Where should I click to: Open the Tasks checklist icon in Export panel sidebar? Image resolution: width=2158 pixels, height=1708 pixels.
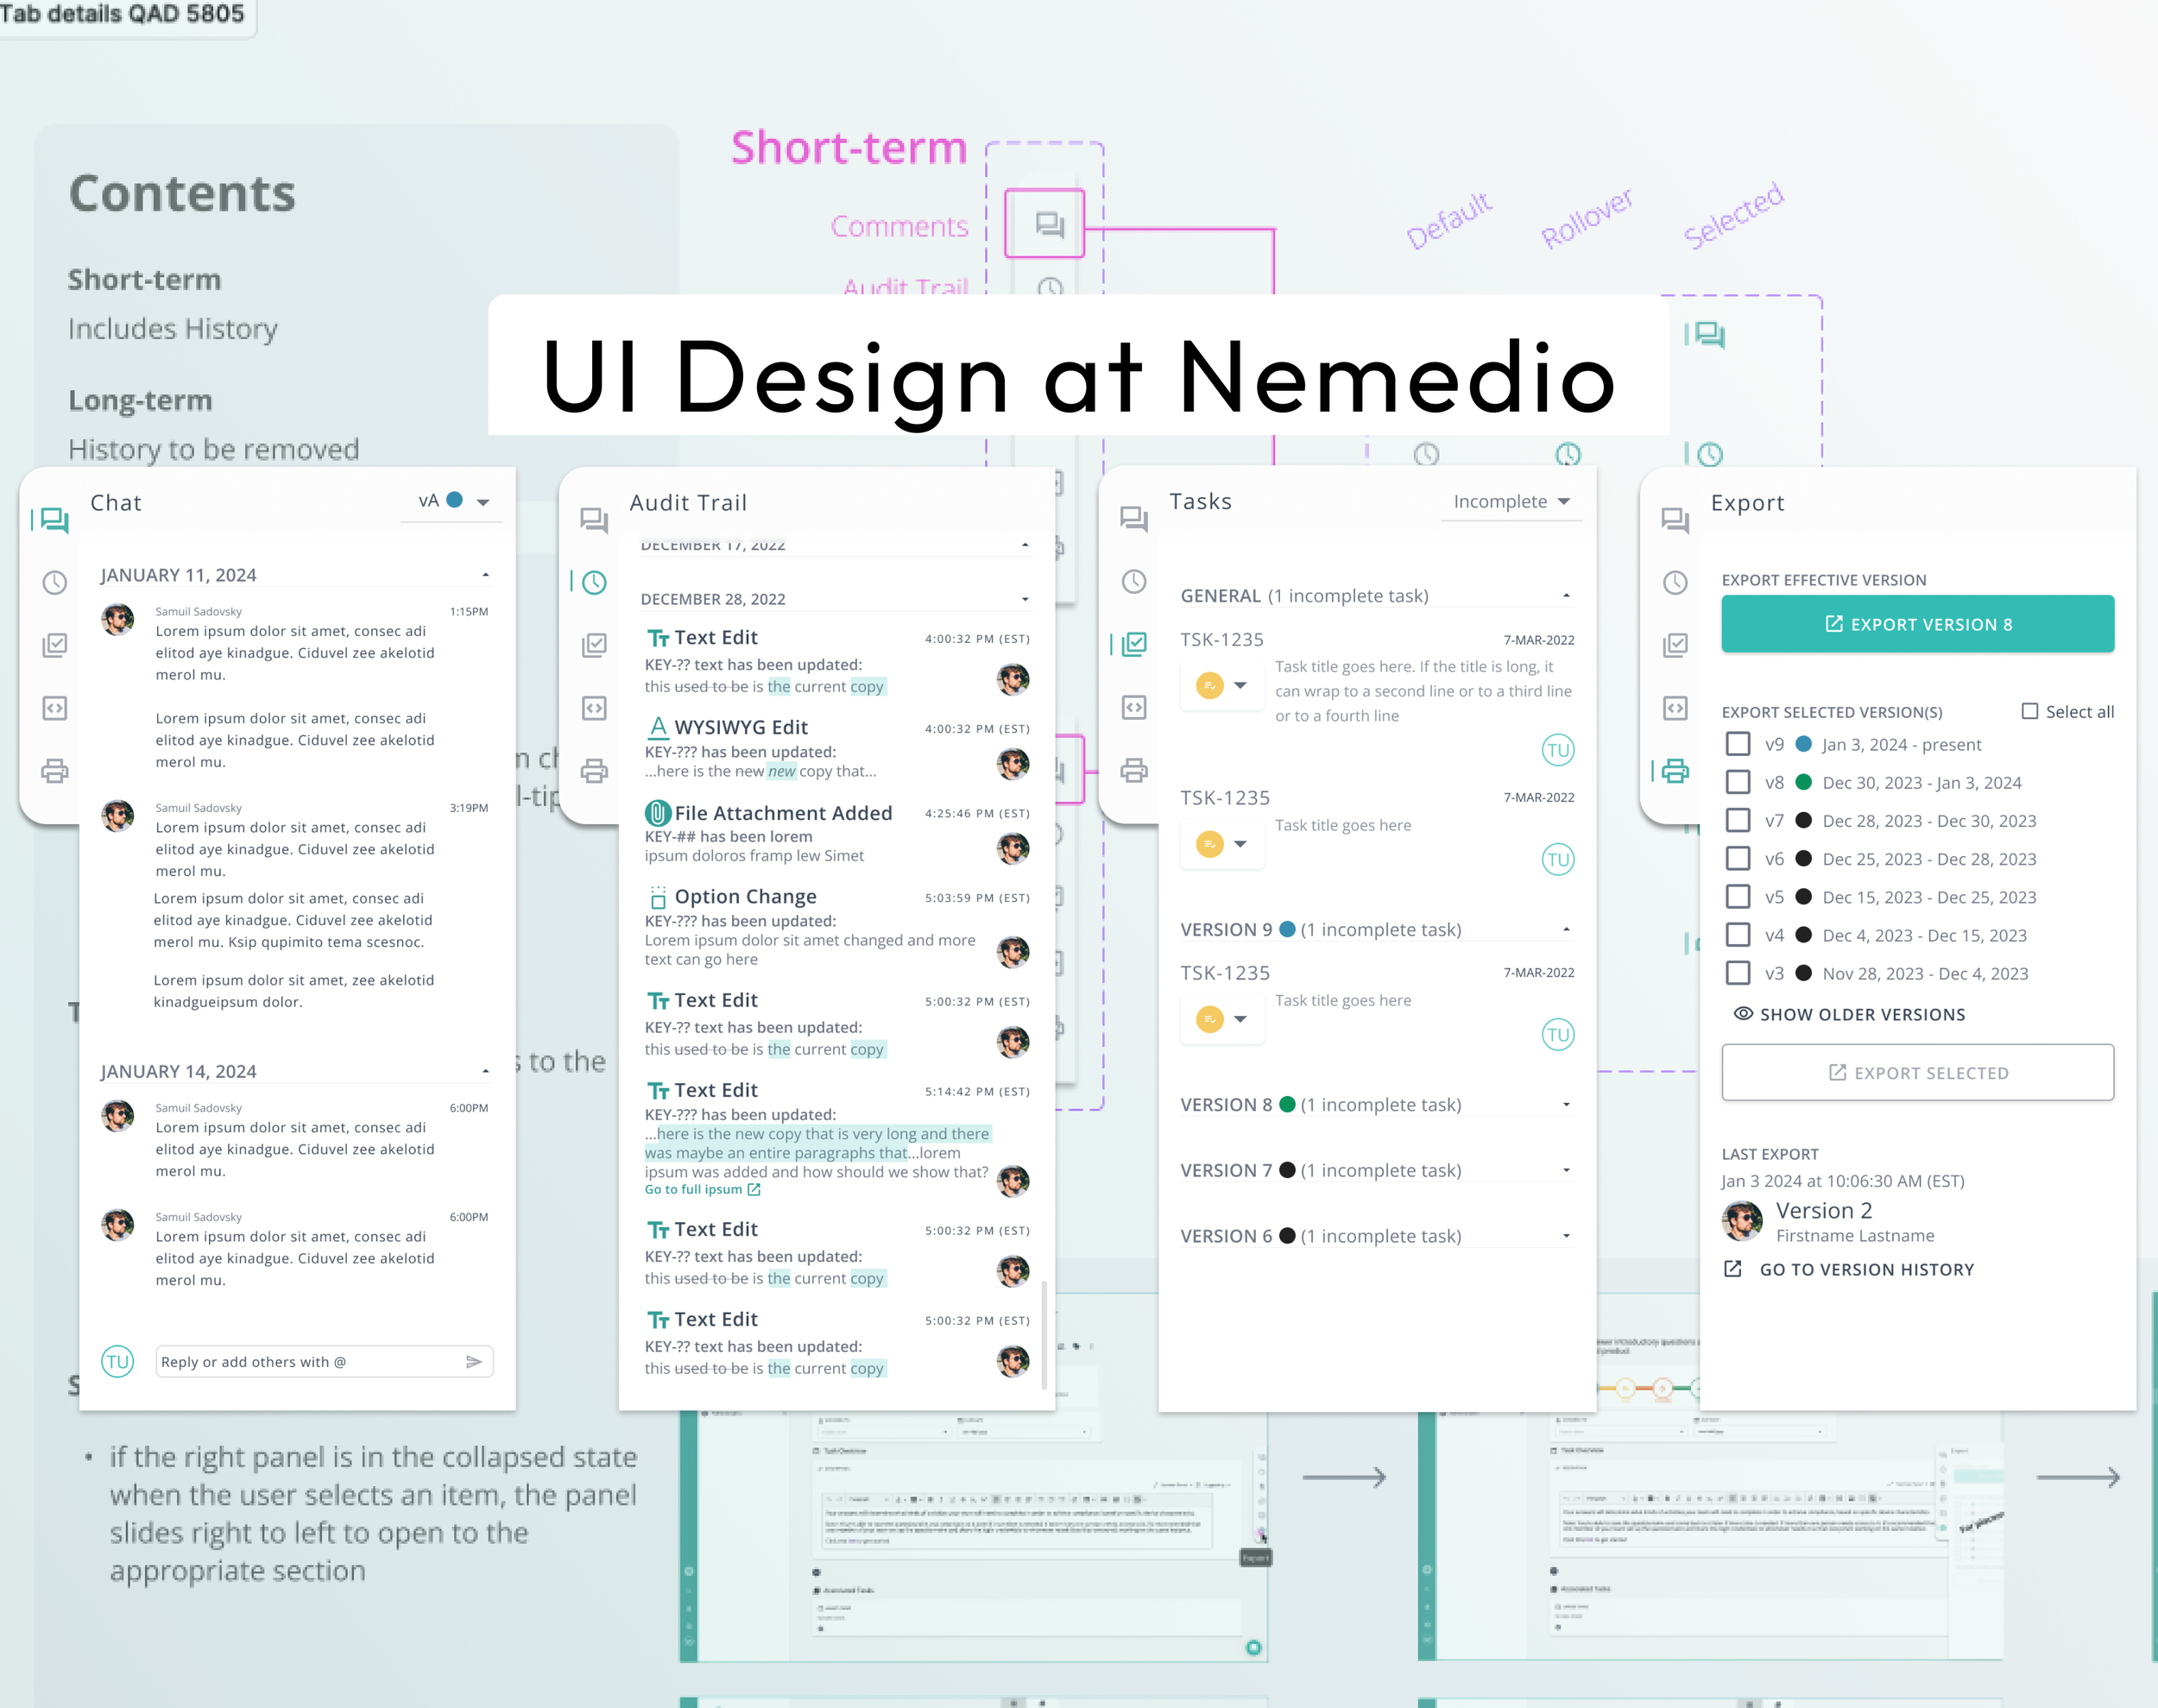pos(1675,645)
